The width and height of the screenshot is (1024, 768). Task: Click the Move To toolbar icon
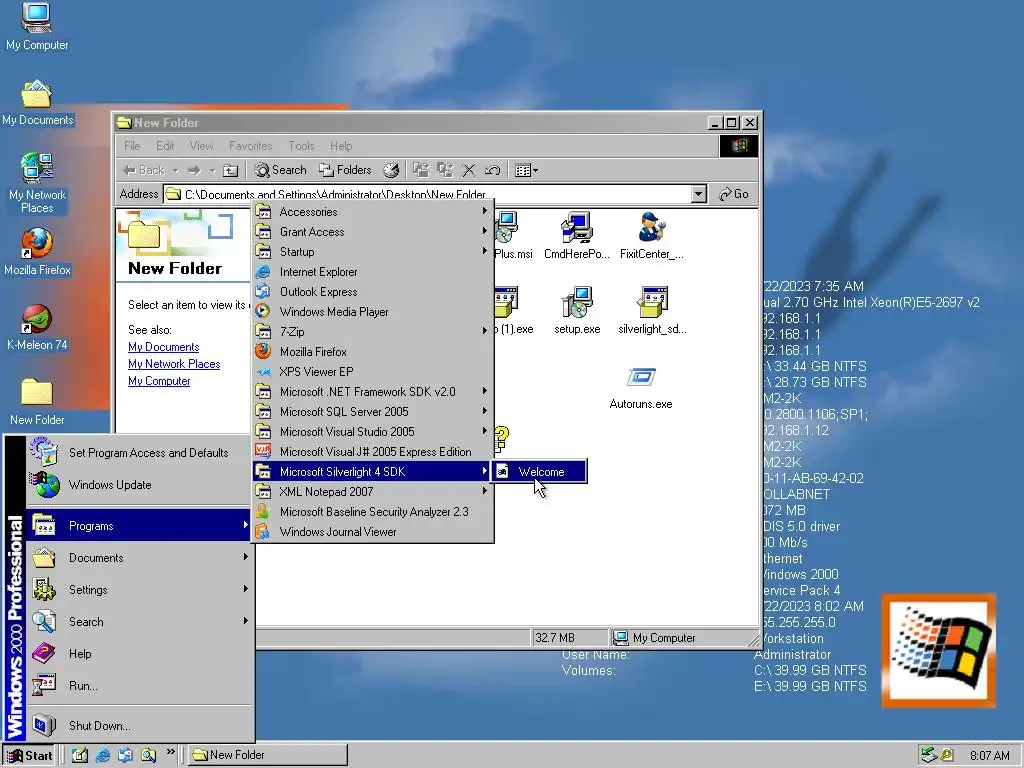tap(421, 170)
